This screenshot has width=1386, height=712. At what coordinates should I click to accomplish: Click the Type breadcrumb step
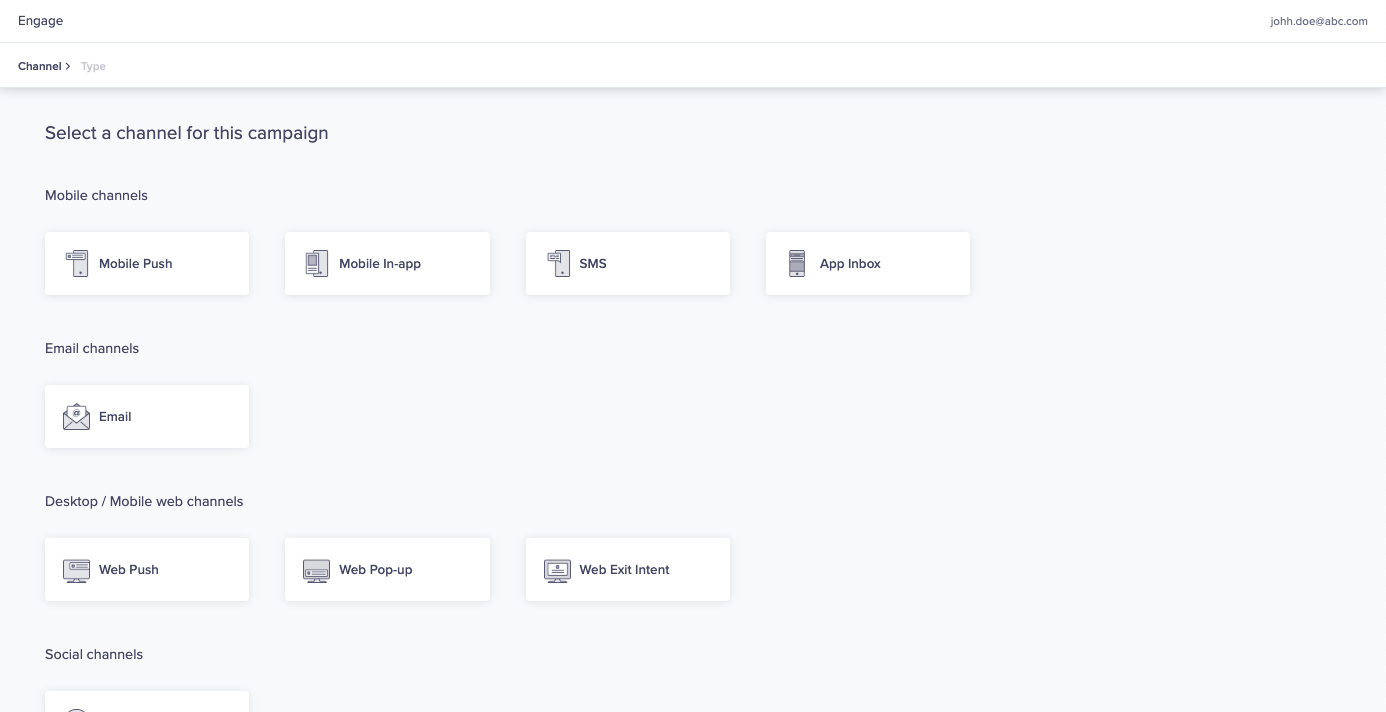click(x=93, y=66)
